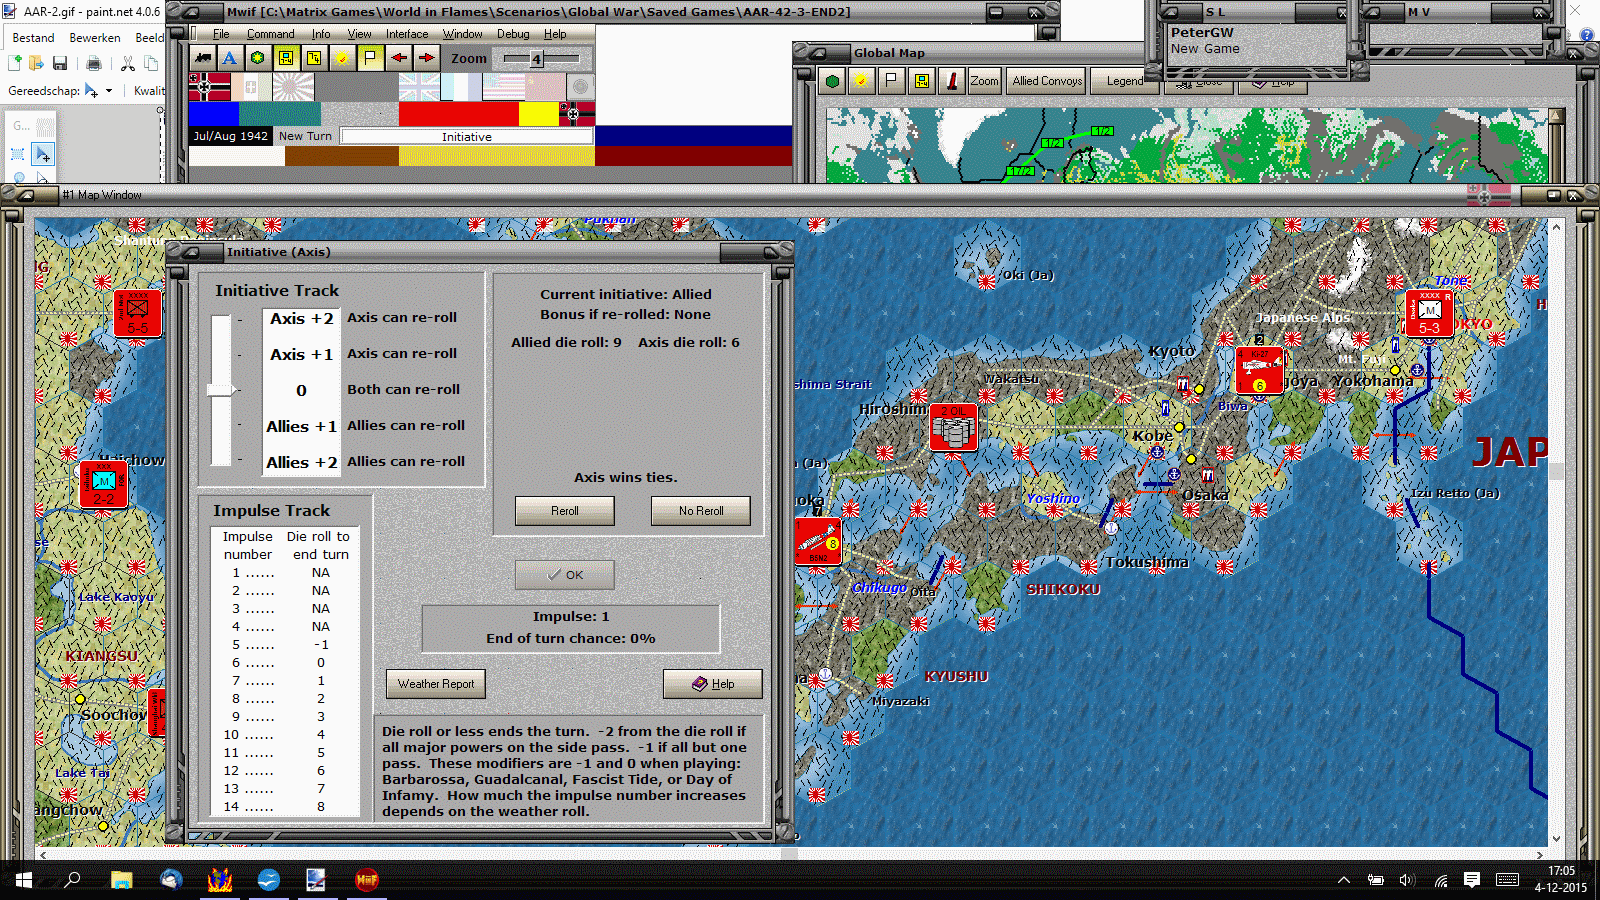Viewport: 1600px width, 900px height.
Task: Click the Initiative phase progress bar
Action: coord(466,136)
